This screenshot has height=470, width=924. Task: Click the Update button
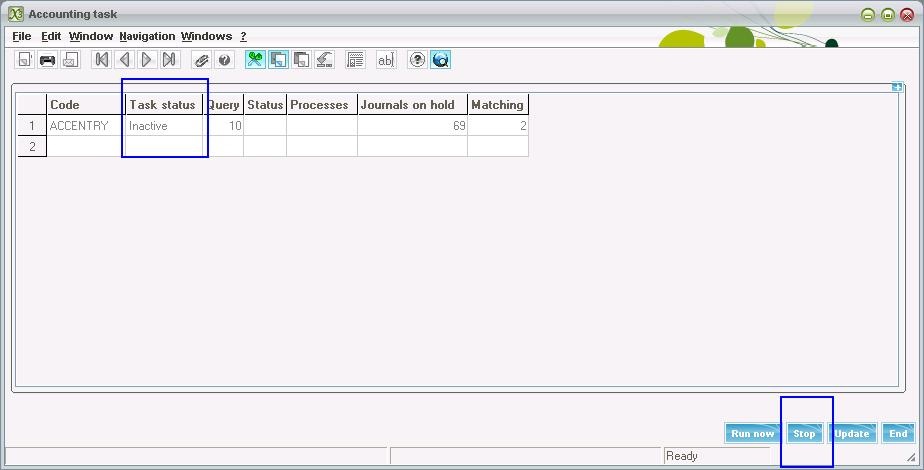[852, 433]
